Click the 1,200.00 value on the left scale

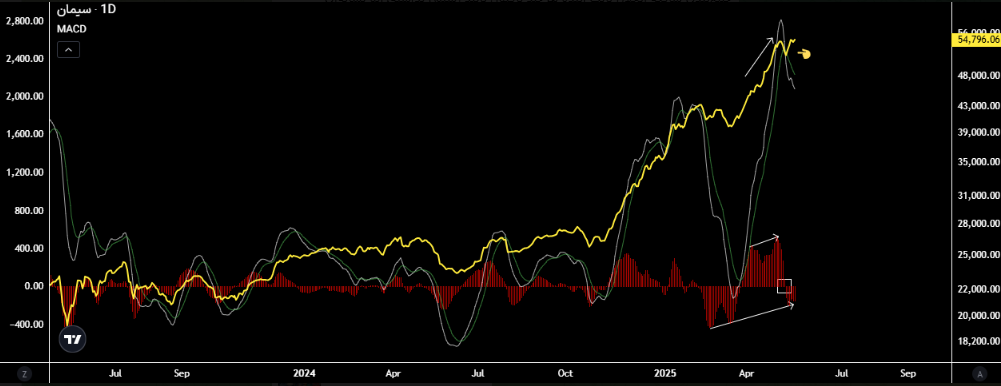(24, 172)
